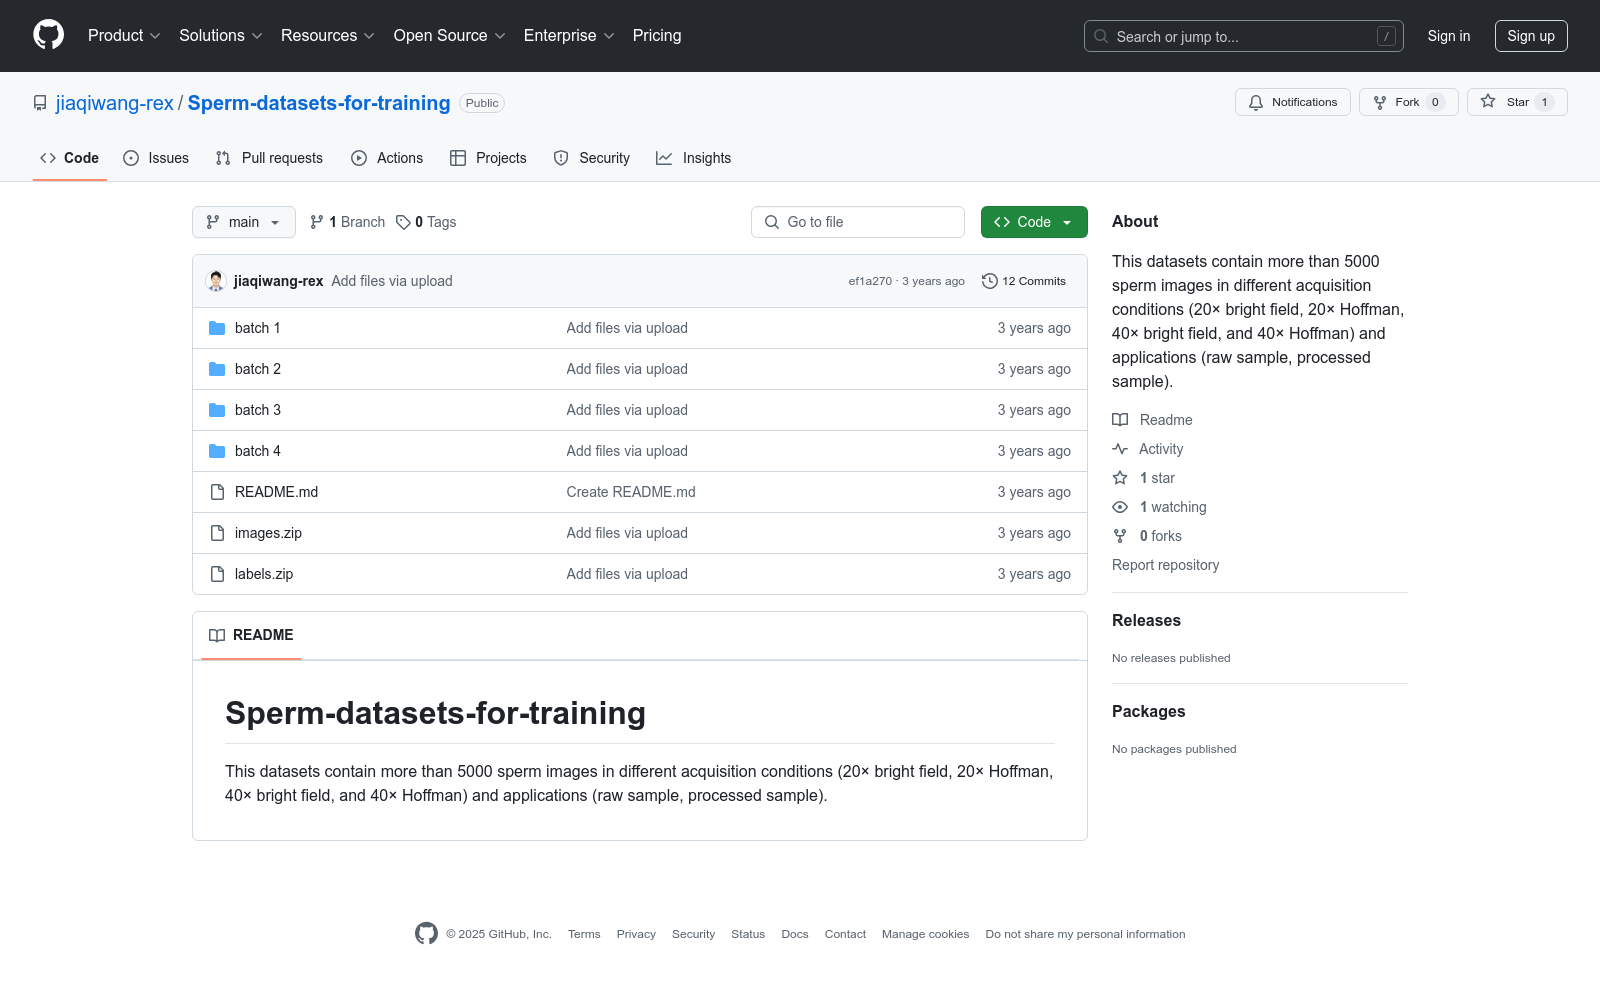Click the batch 1 folder icon
Viewport: 1600px width, 1000px height.
pyautogui.click(x=217, y=328)
